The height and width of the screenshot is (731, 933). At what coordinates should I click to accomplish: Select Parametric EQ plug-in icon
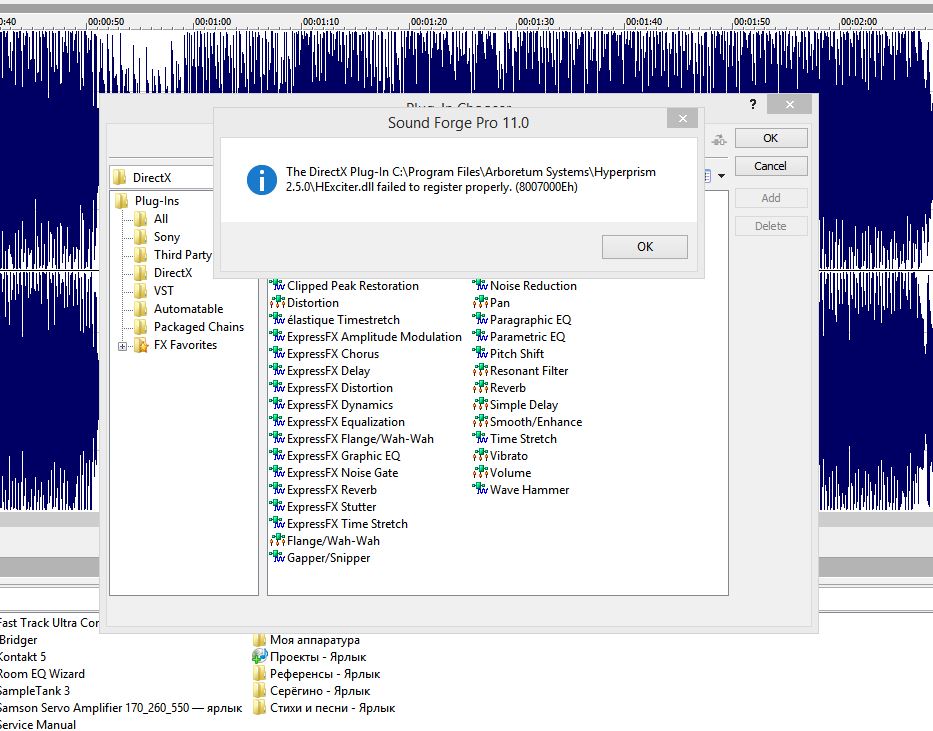tap(480, 337)
